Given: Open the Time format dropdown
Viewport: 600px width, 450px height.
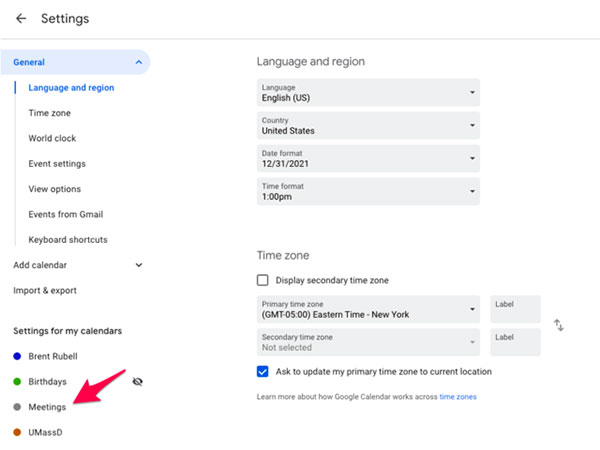Looking at the screenshot, I should pos(367,190).
